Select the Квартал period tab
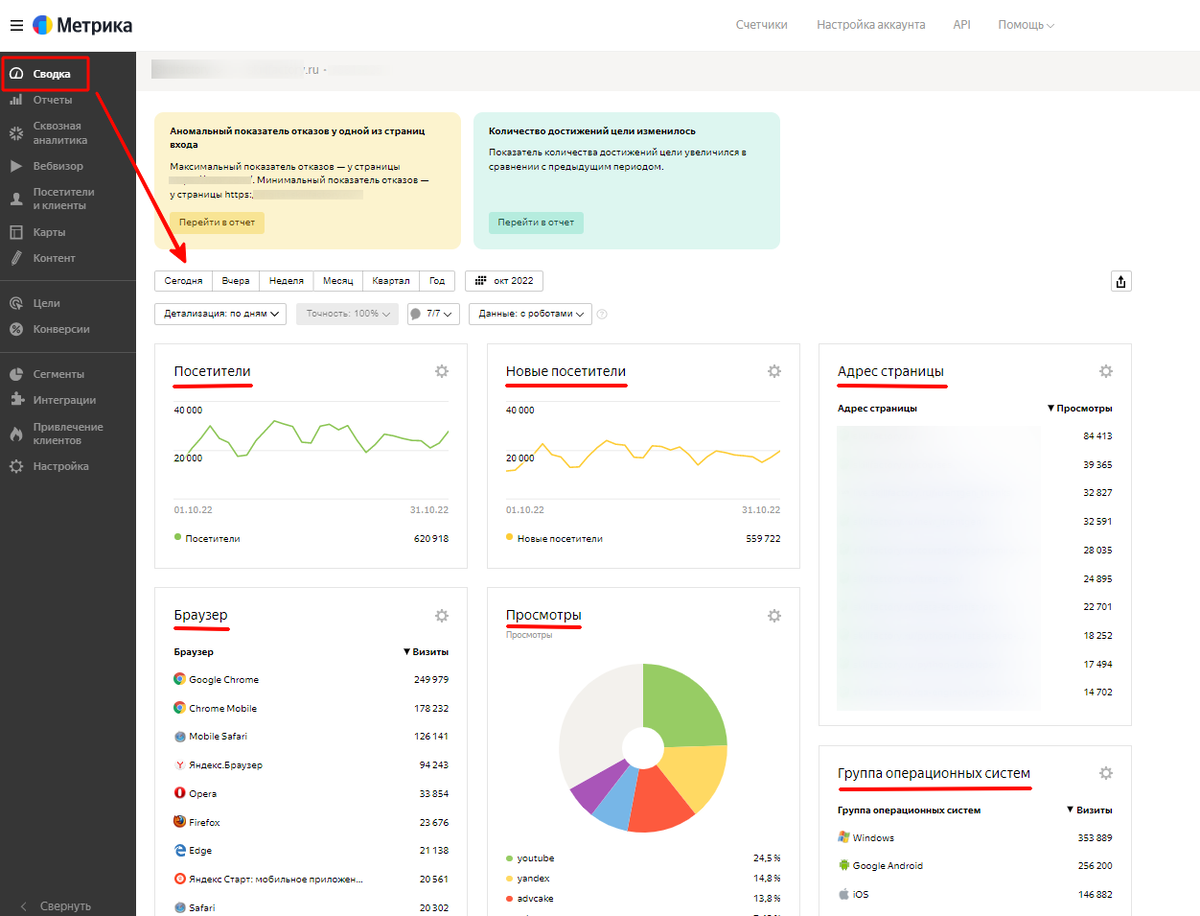The height and width of the screenshot is (916, 1200). click(x=390, y=281)
